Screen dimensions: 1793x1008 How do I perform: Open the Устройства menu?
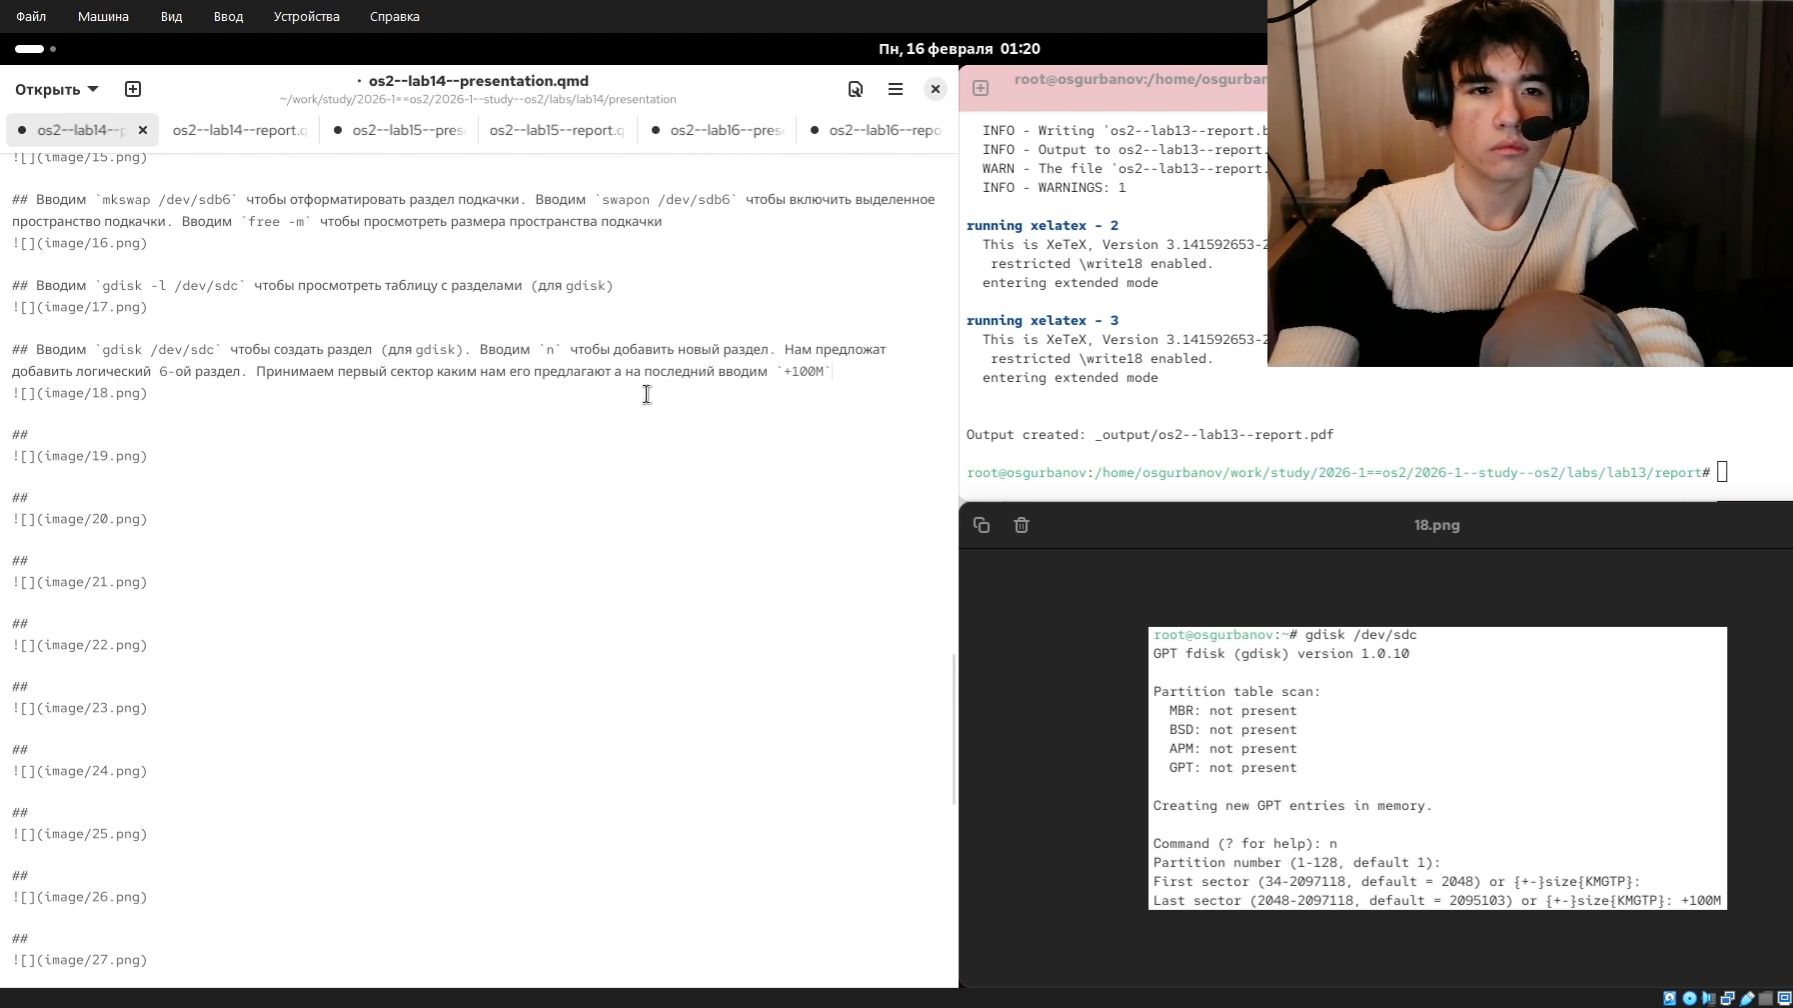coord(306,16)
